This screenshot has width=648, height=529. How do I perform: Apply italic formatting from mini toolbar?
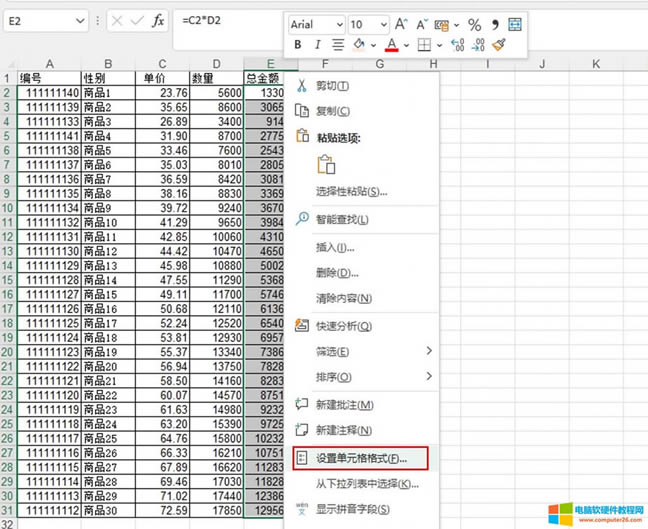318,44
